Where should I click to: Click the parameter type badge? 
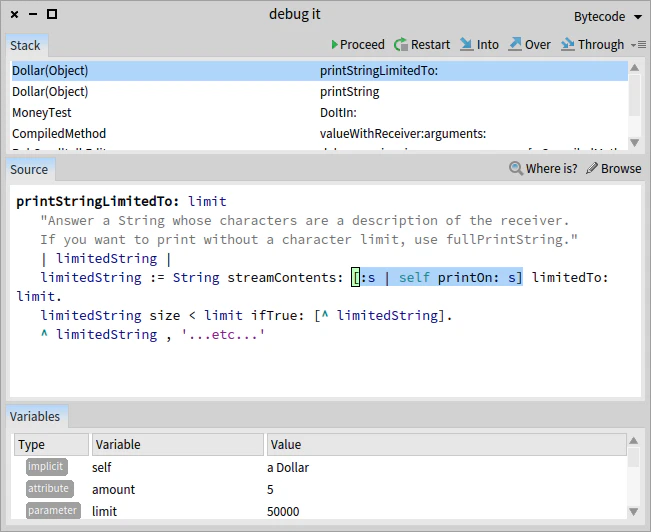click(53, 510)
